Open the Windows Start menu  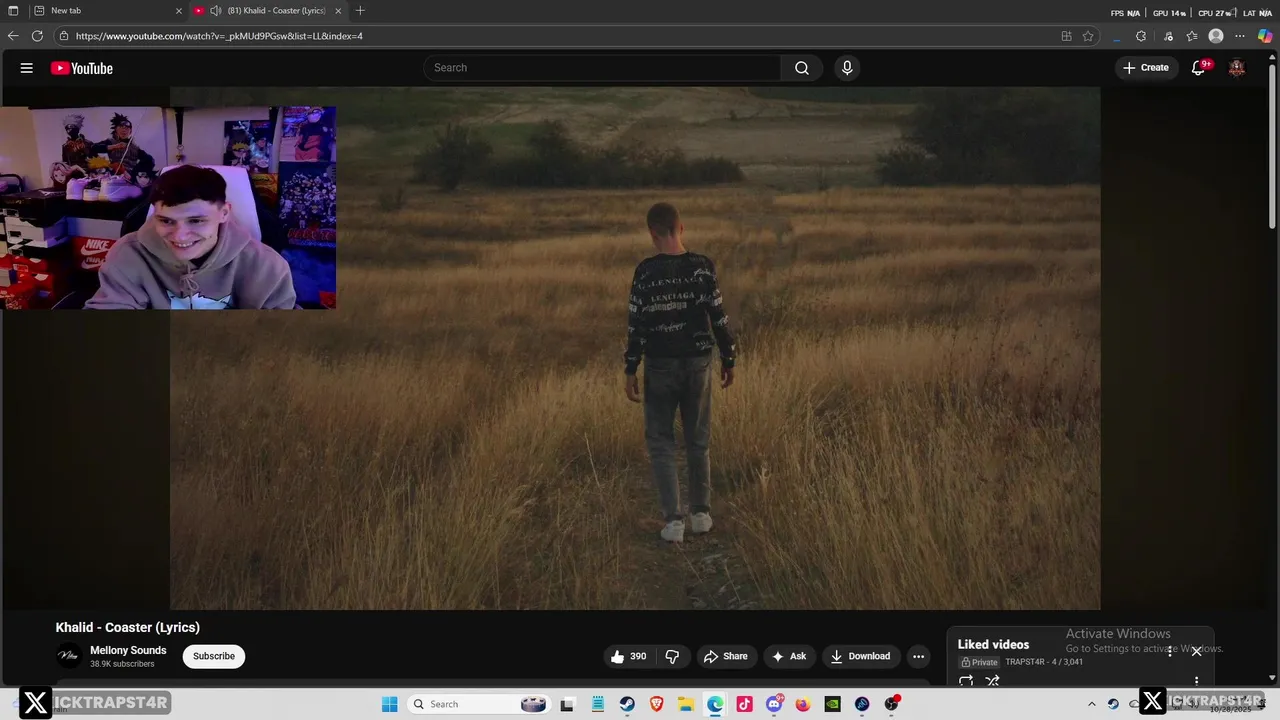pyautogui.click(x=389, y=704)
